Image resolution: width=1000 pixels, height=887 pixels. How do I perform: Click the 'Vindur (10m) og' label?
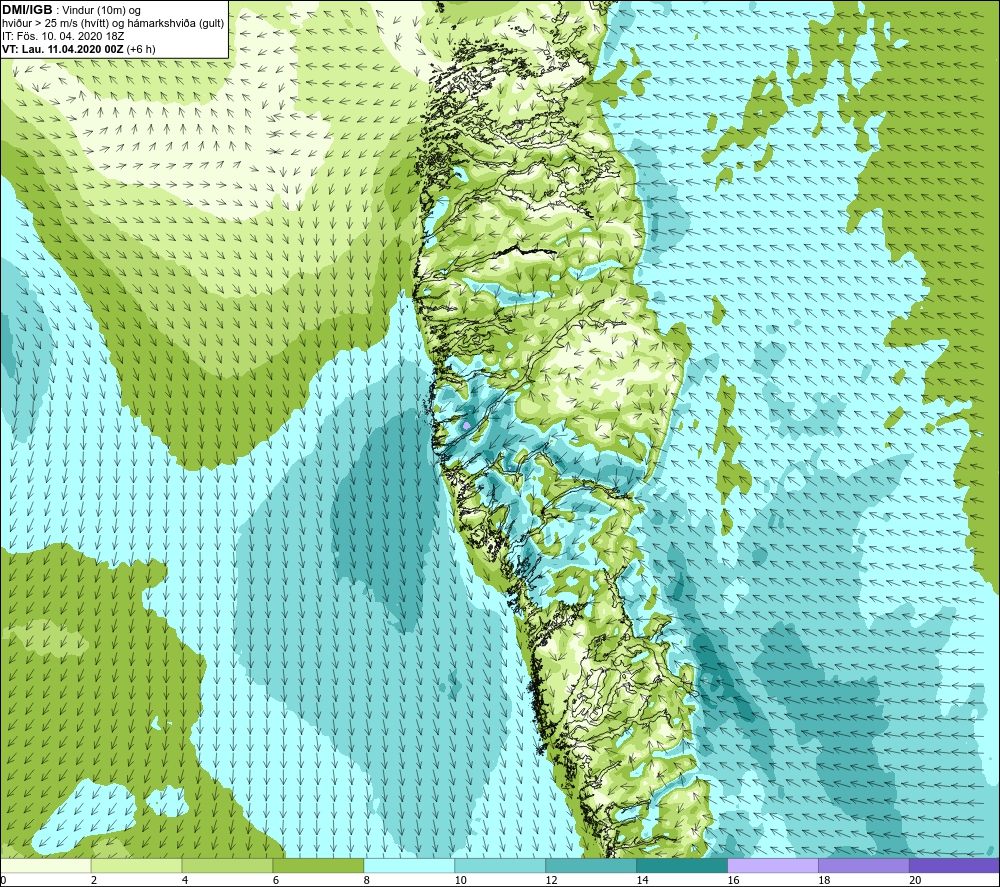click(101, 10)
